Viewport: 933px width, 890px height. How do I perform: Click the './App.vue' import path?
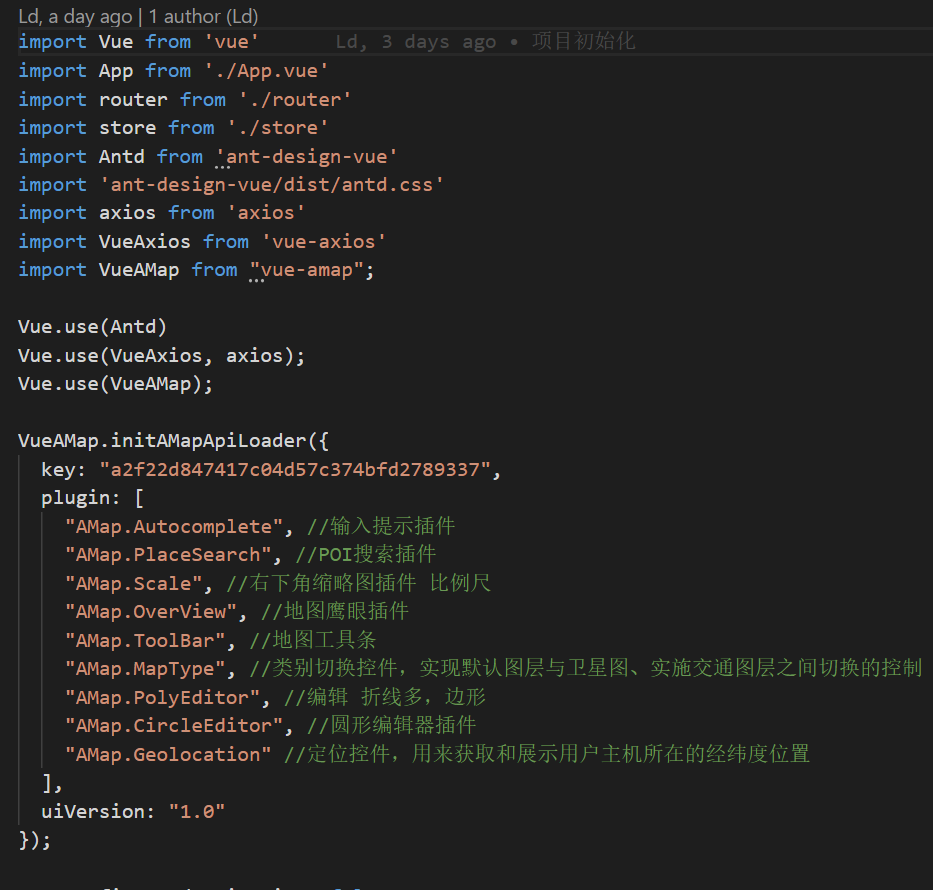(x=266, y=71)
